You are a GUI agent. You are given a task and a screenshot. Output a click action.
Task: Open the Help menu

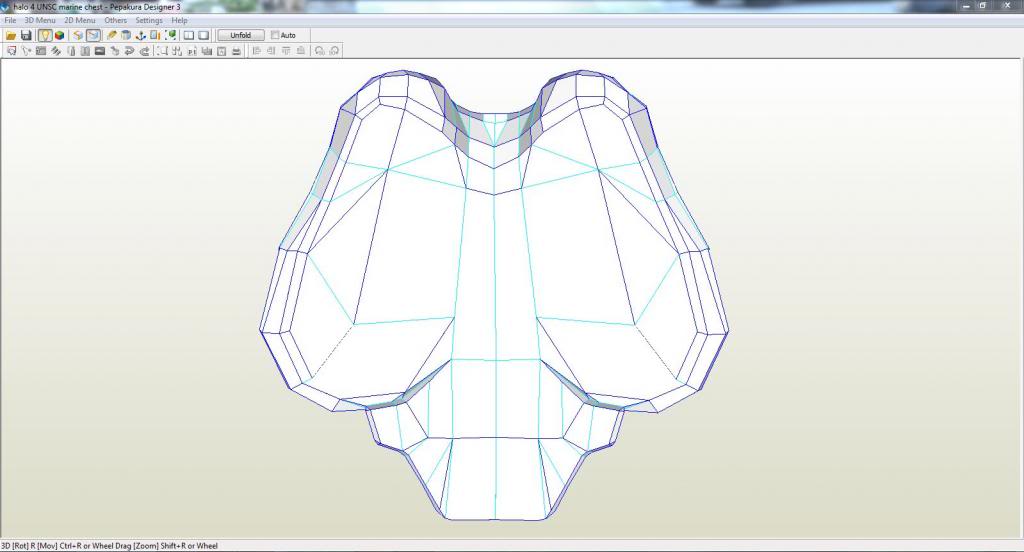coord(180,20)
